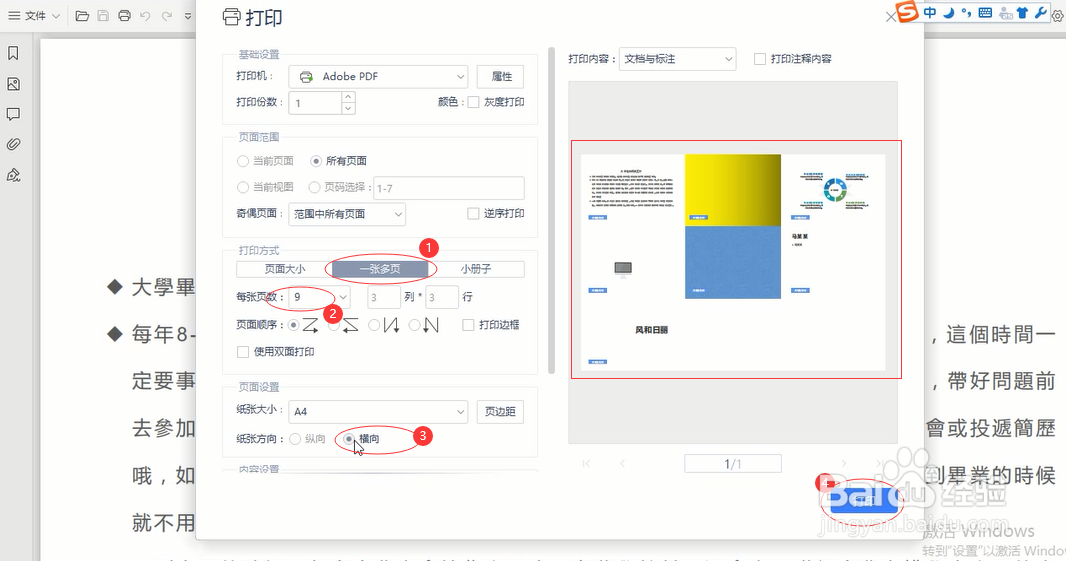This screenshot has width=1066, height=561.
Task: Click the rows field before 行
Action: click(x=441, y=297)
